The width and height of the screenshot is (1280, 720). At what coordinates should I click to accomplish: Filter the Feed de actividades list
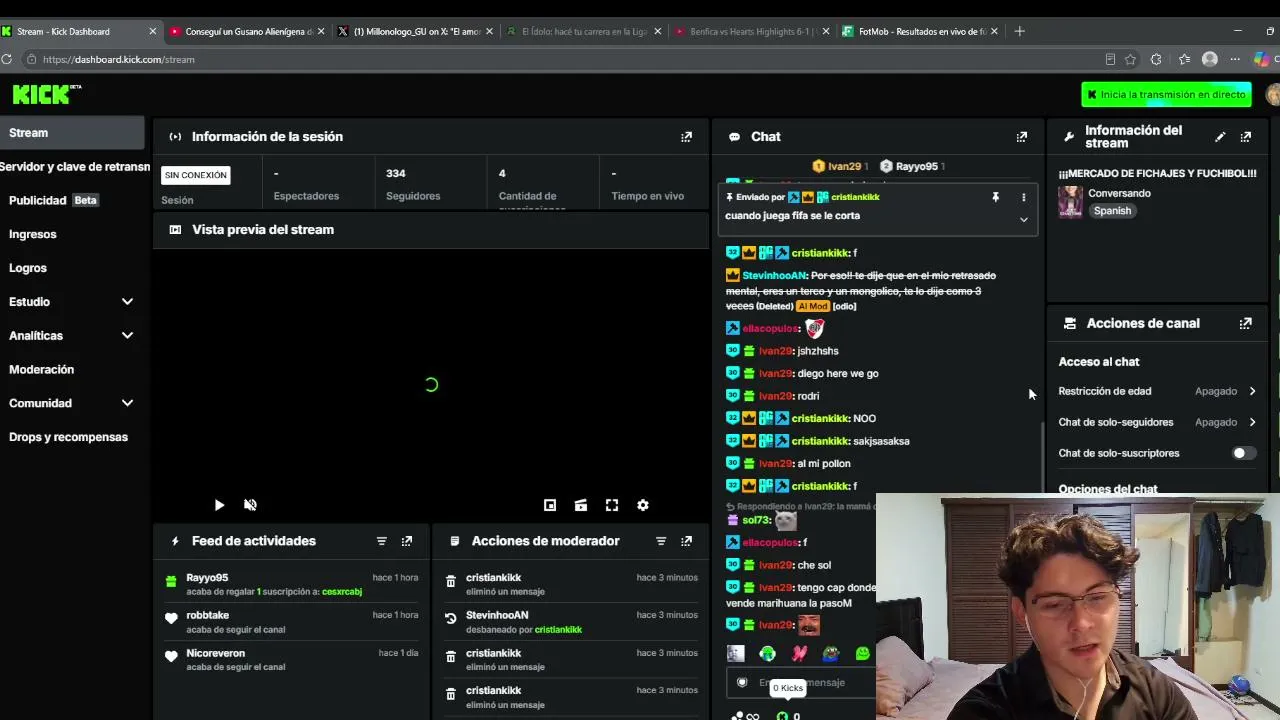[381, 541]
